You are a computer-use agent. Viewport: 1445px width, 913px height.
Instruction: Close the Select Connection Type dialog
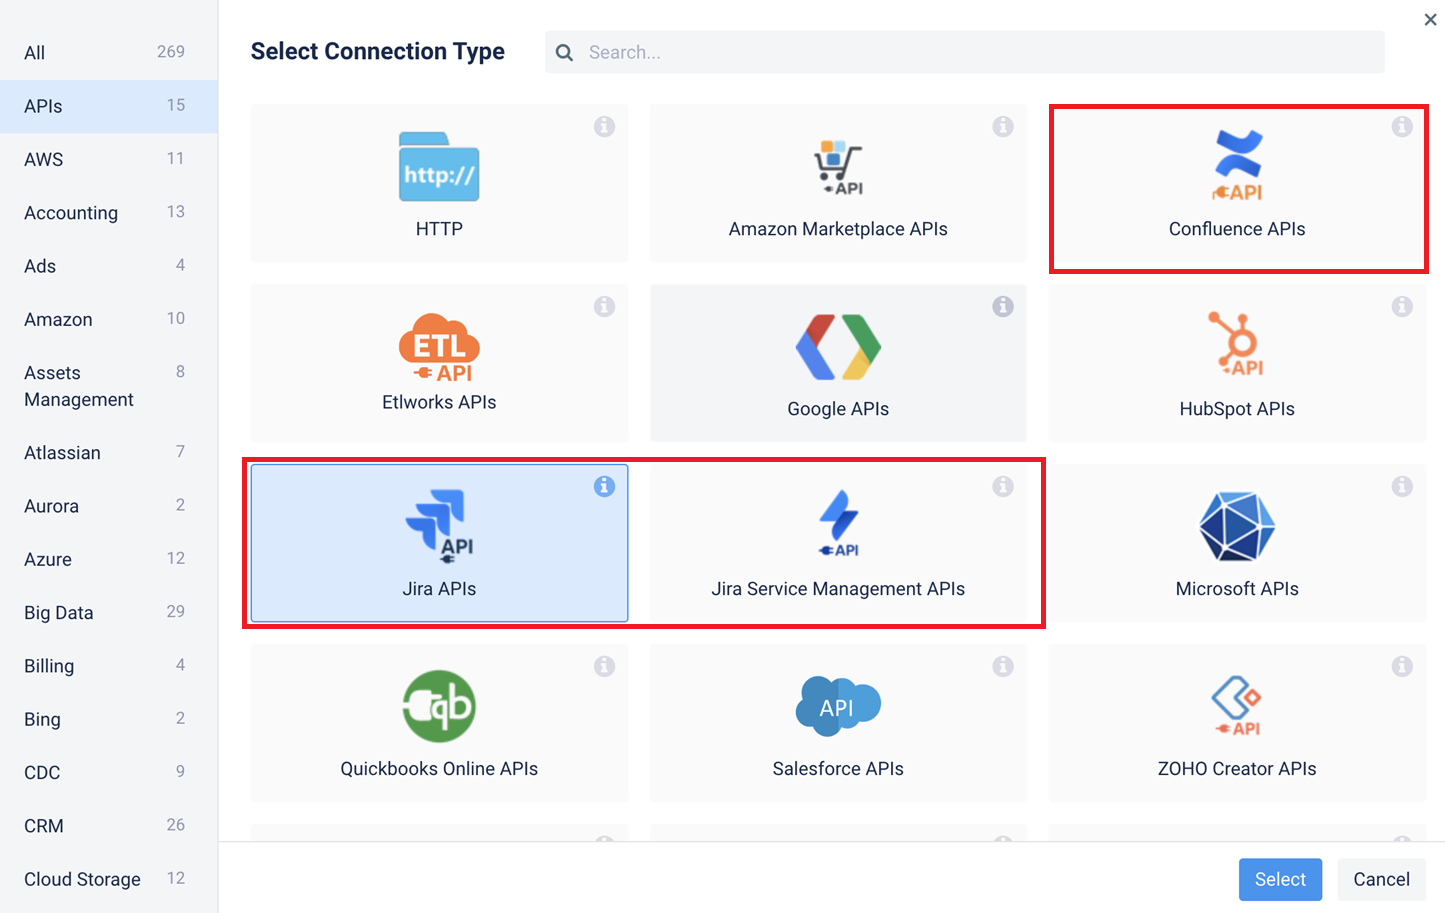pyautogui.click(x=1430, y=20)
